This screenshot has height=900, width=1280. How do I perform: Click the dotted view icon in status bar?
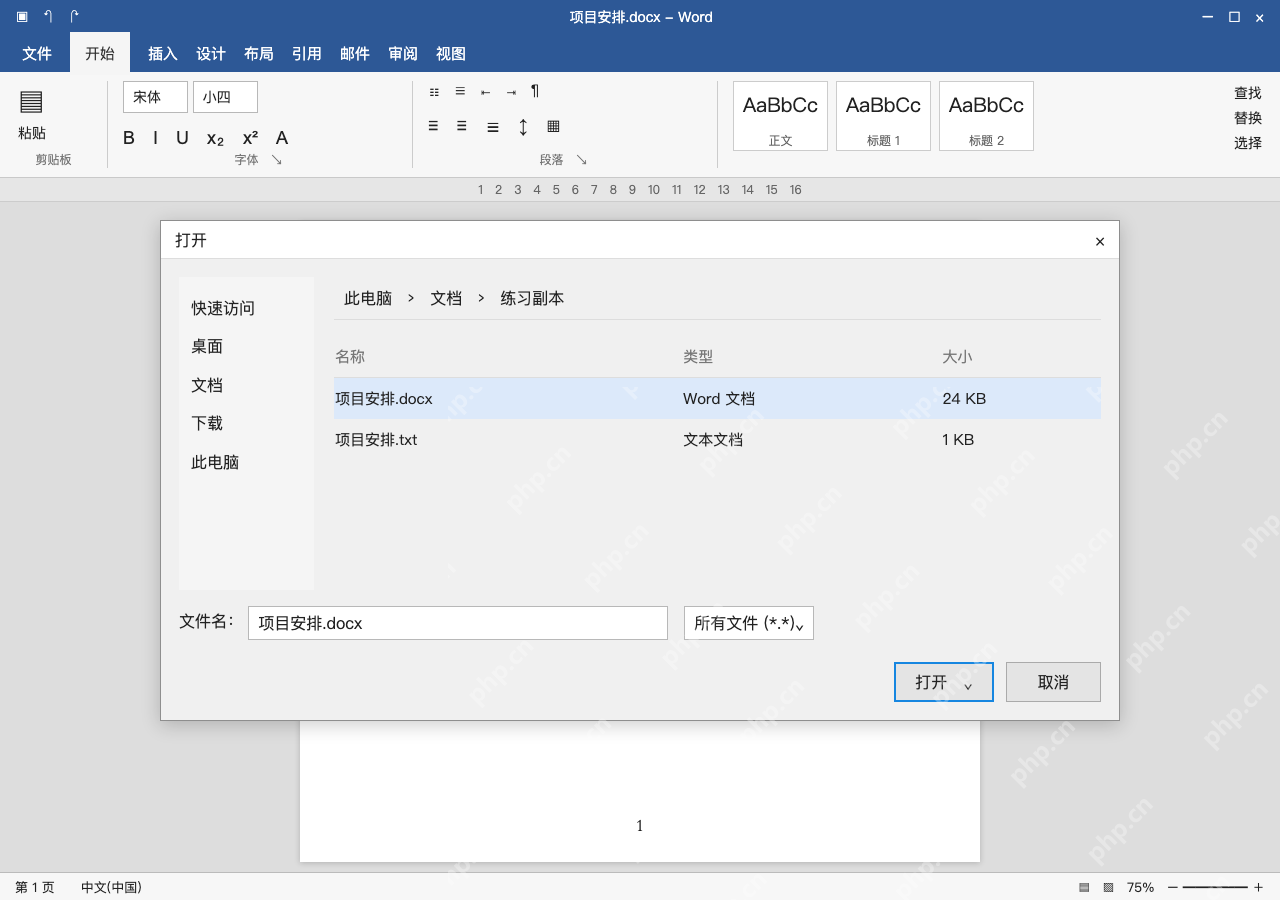click(x=1108, y=887)
